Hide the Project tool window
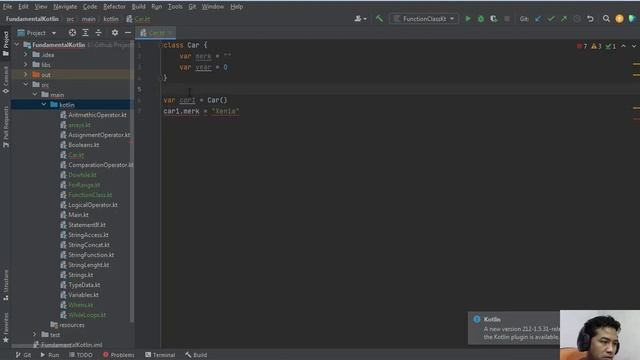640x360 pixels. [x=128, y=33]
